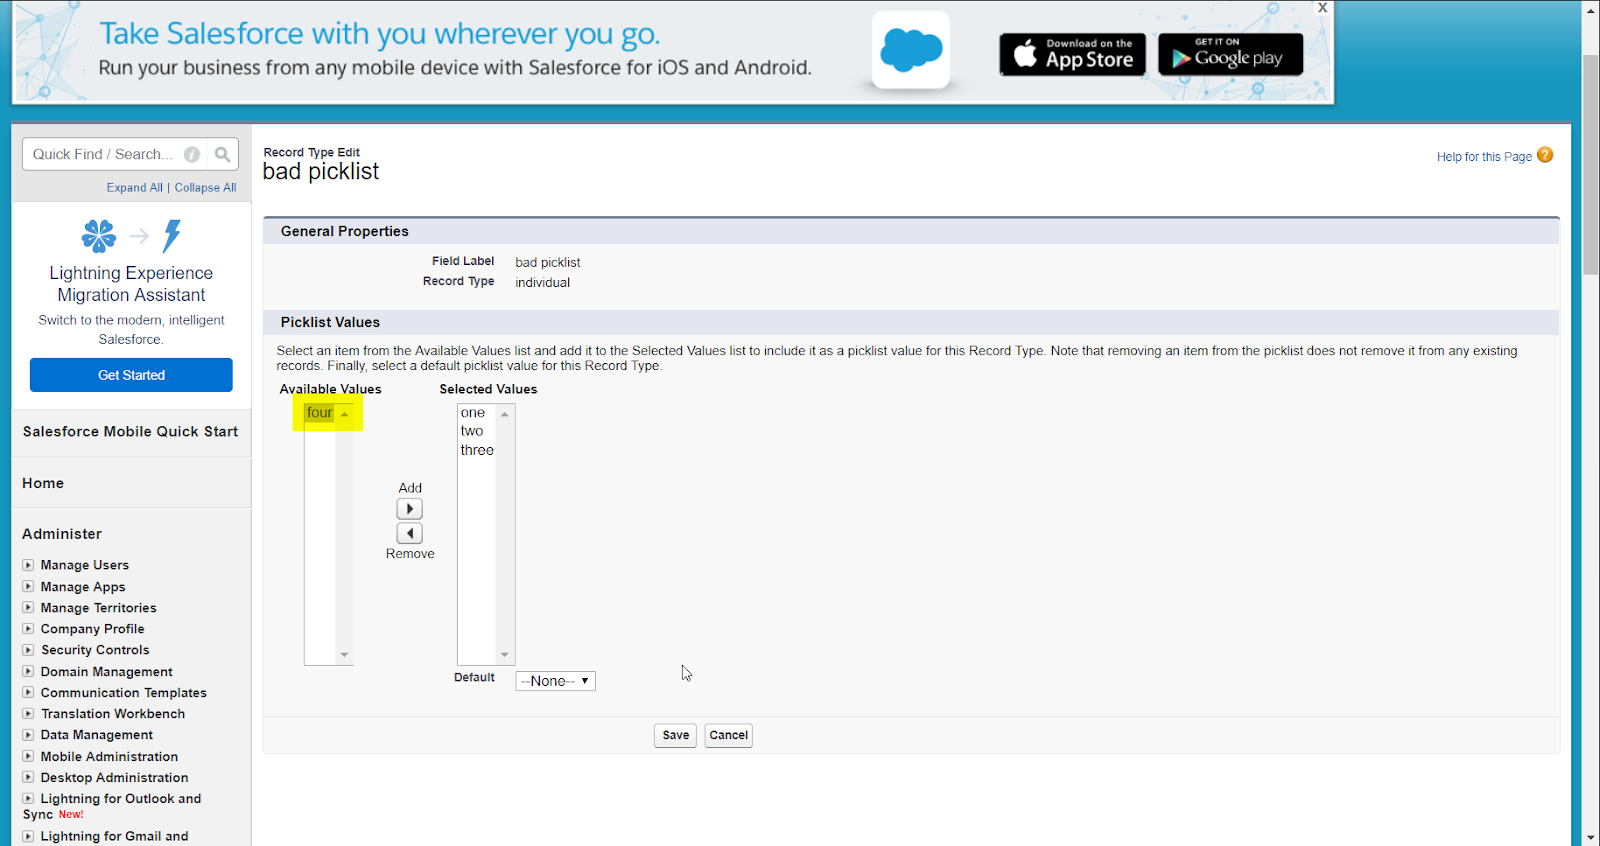Open the Default picklist value dropdown

click(x=555, y=681)
